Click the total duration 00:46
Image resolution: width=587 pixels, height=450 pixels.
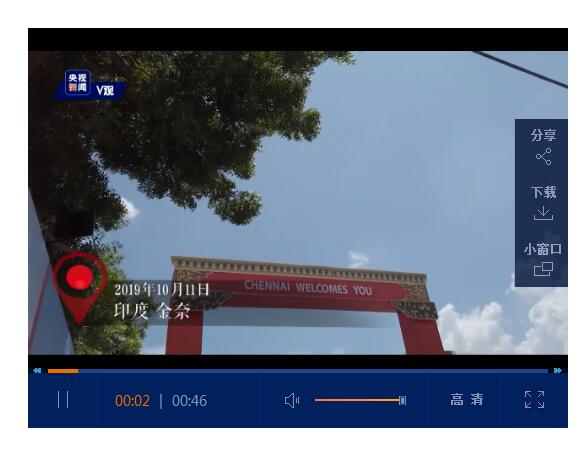[x=189, y=401]
